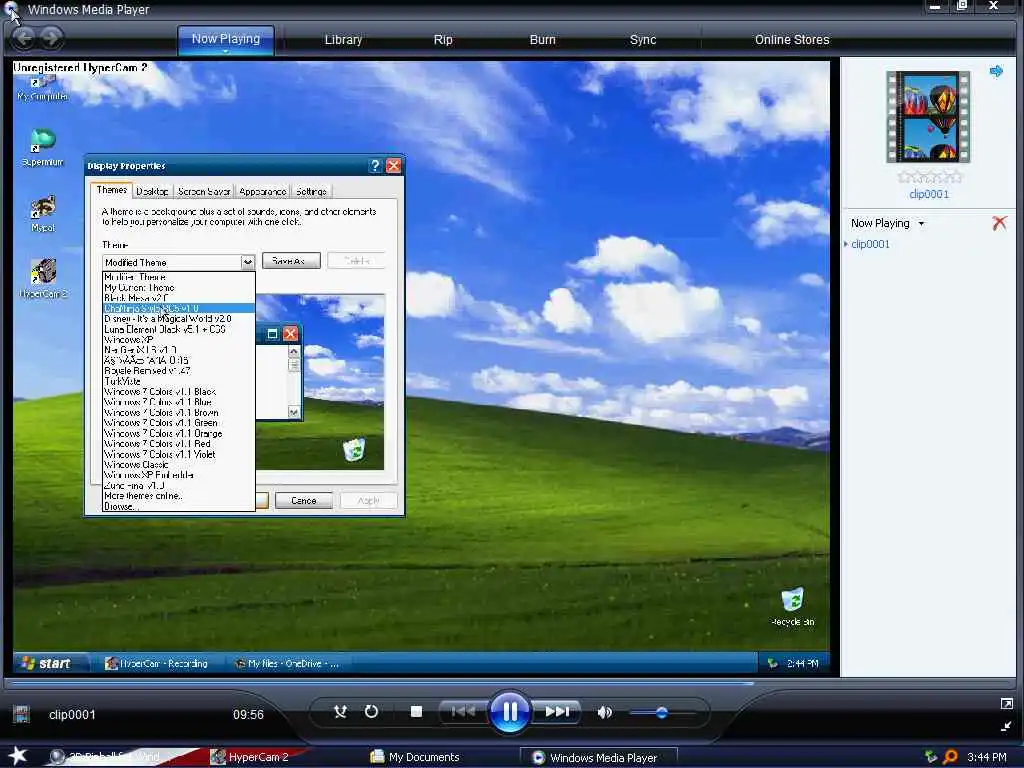The width and height of the screenshot is (1024, 768).
Task: Rate clip0001 using the star rating
Action: click(929, 176)
